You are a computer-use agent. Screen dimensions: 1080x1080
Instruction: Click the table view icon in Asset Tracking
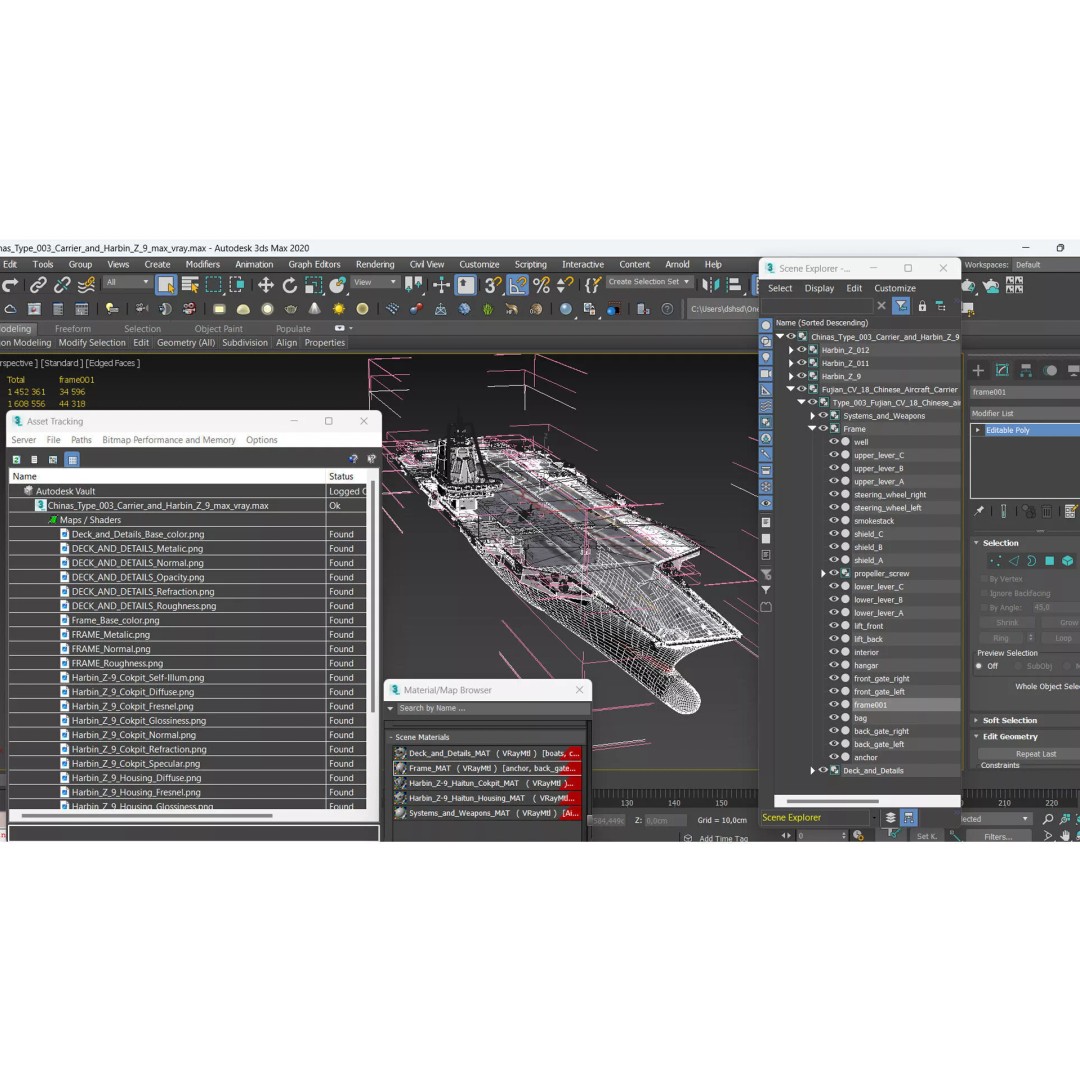72,459
